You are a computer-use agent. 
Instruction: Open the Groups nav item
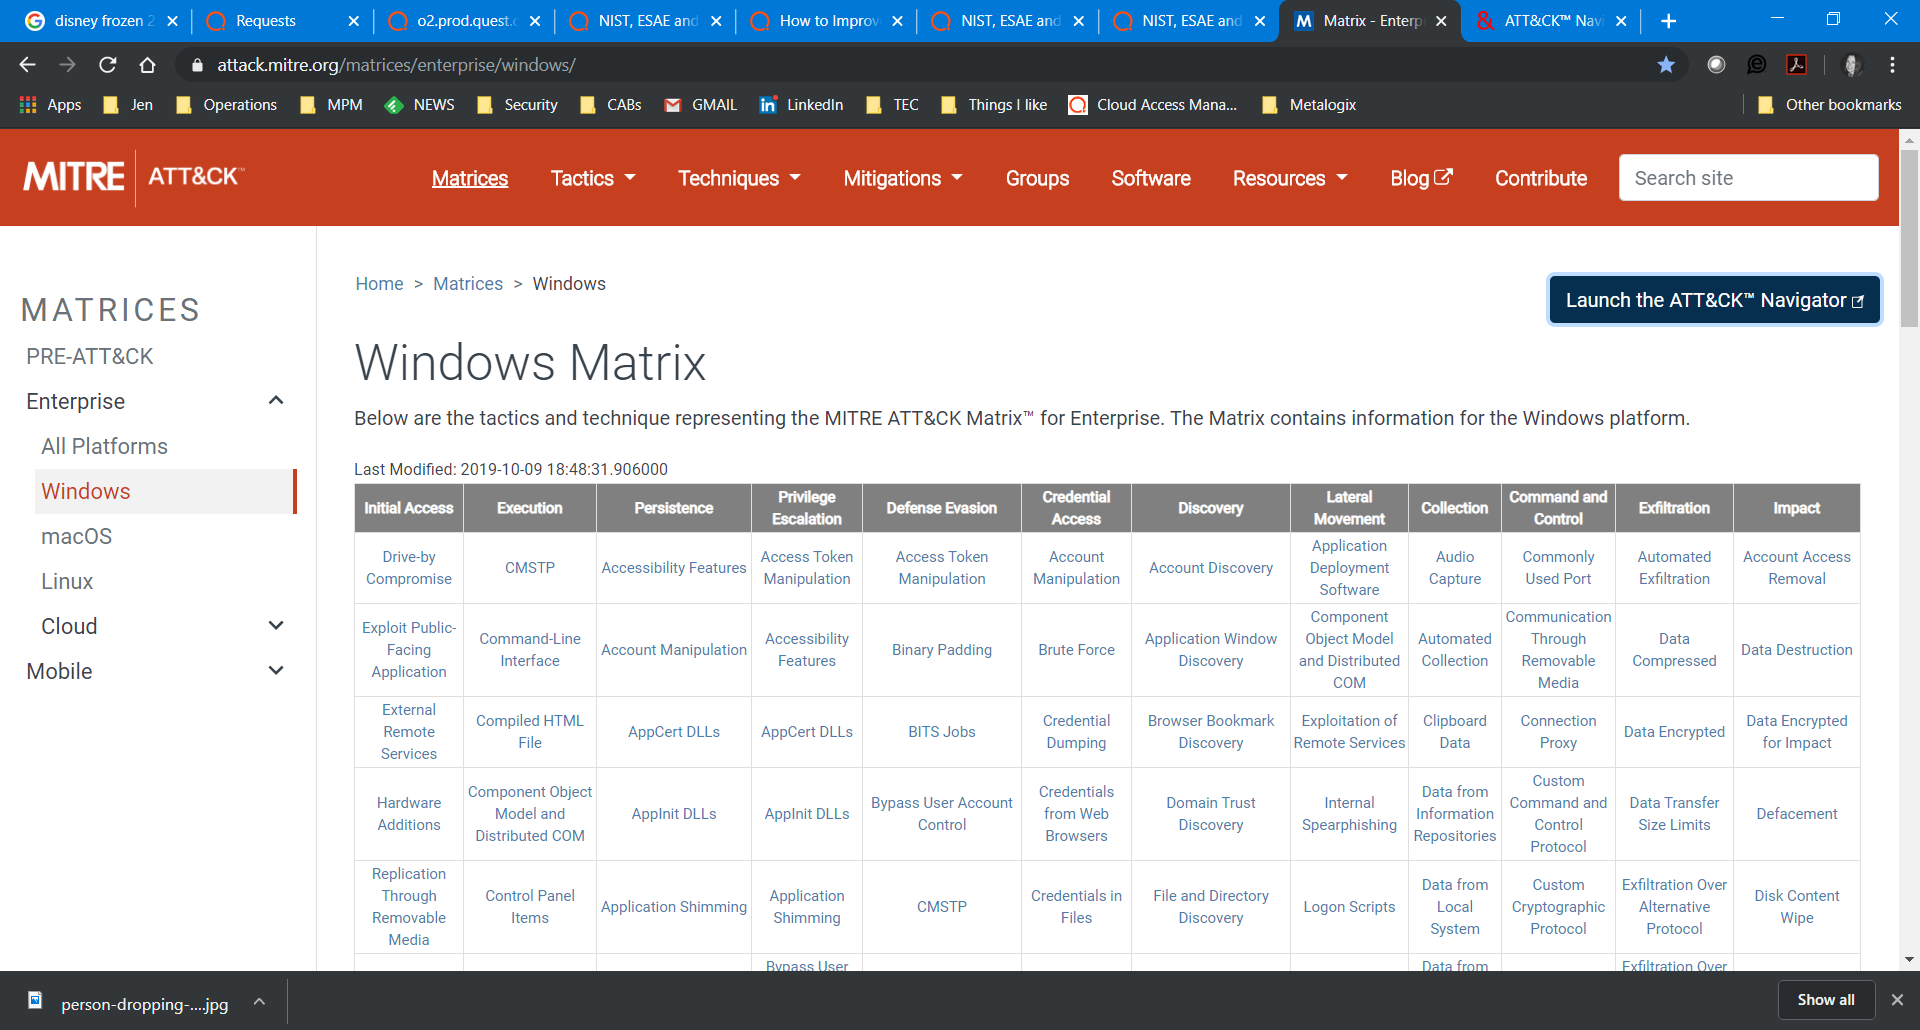[1037, 178]
